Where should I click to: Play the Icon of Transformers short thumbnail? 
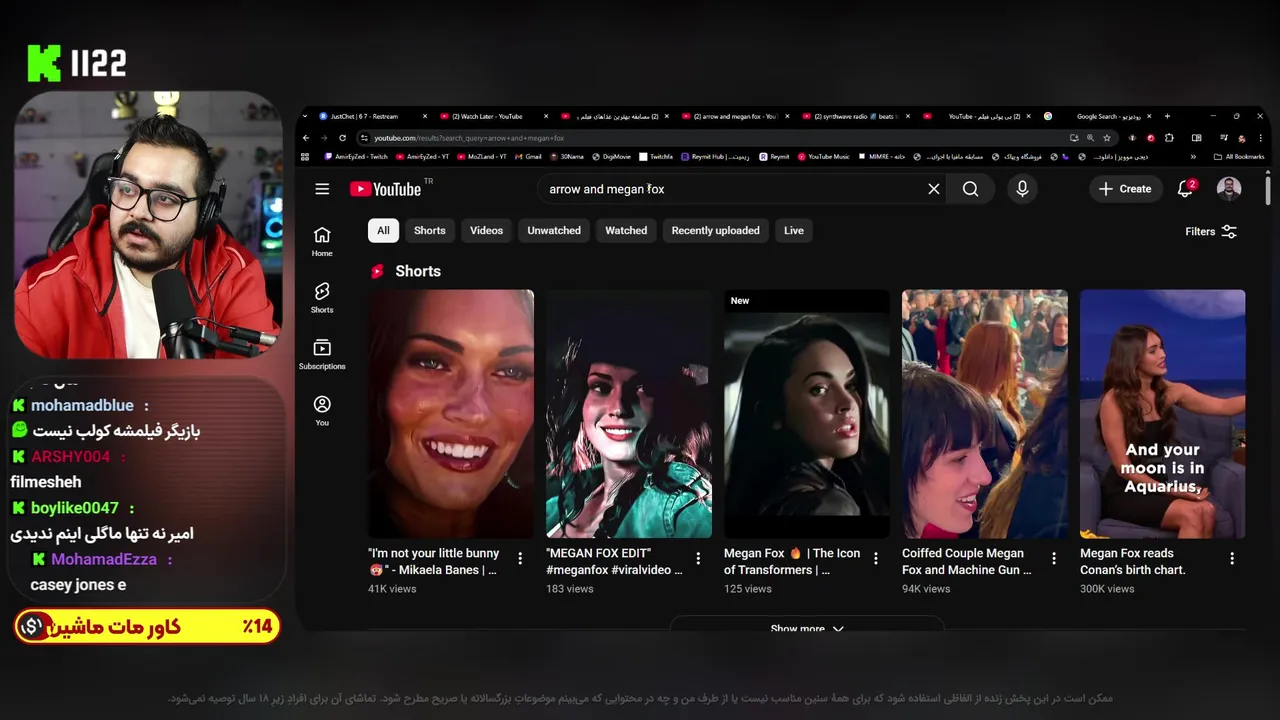pyautogui.click(x=807, y=414)
